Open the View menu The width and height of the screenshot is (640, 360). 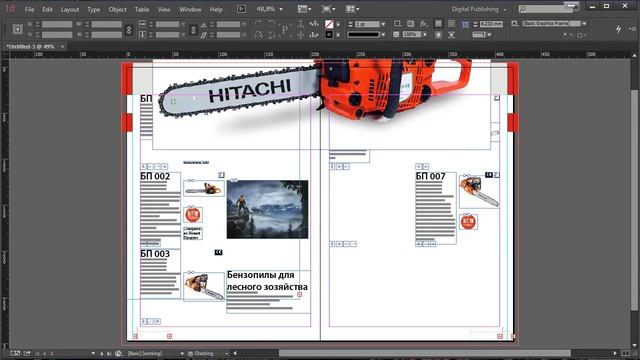tap(164, 9)
